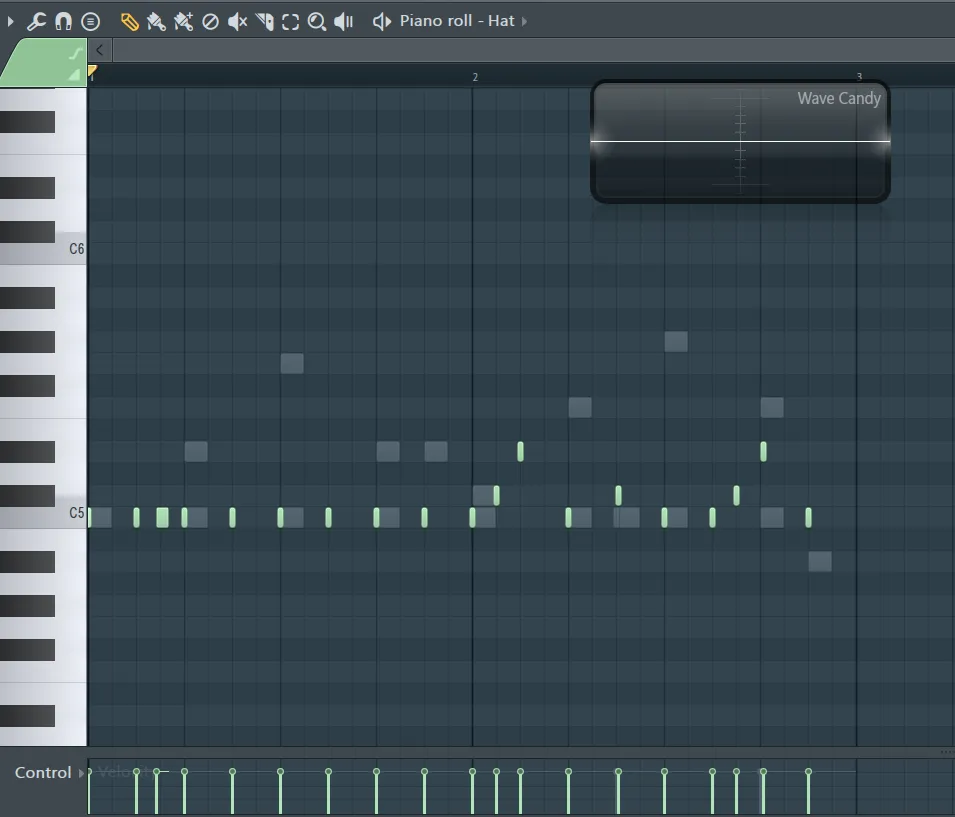
Task: Activate the Zoom magnifier tool
Action: coord(317,22)
